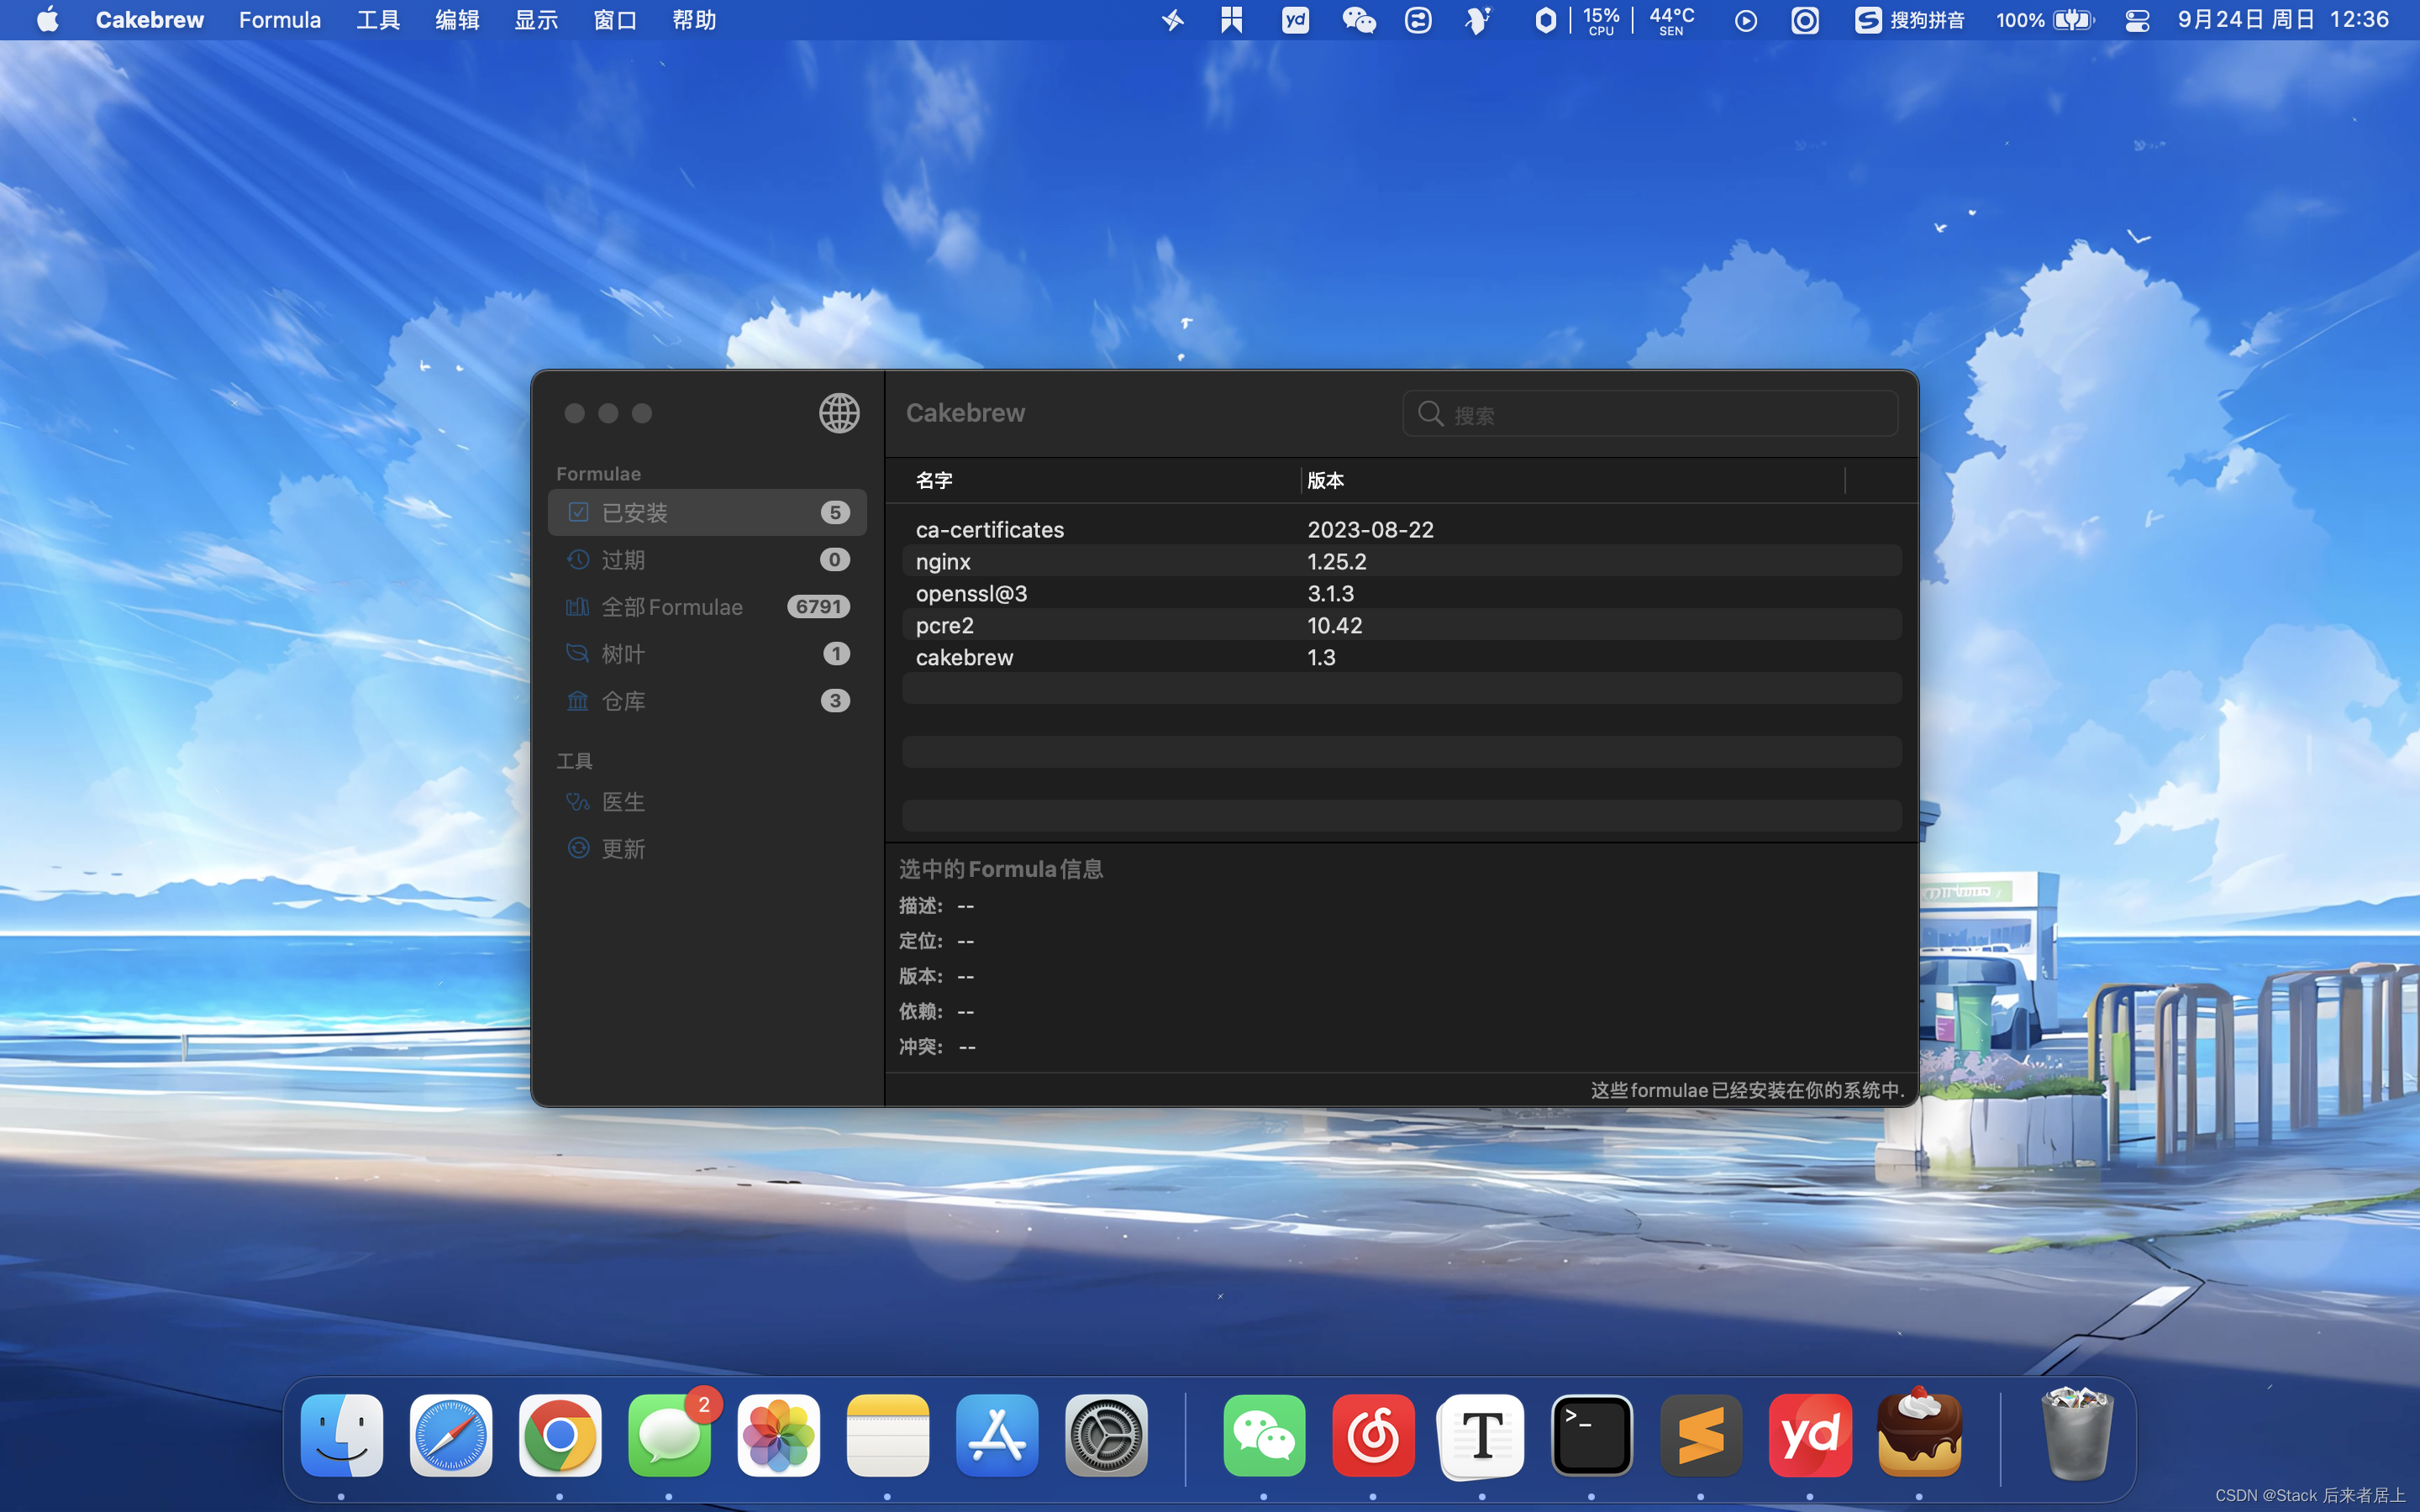Open the 窗口 menu
2420x1512 pixels.
615,20
